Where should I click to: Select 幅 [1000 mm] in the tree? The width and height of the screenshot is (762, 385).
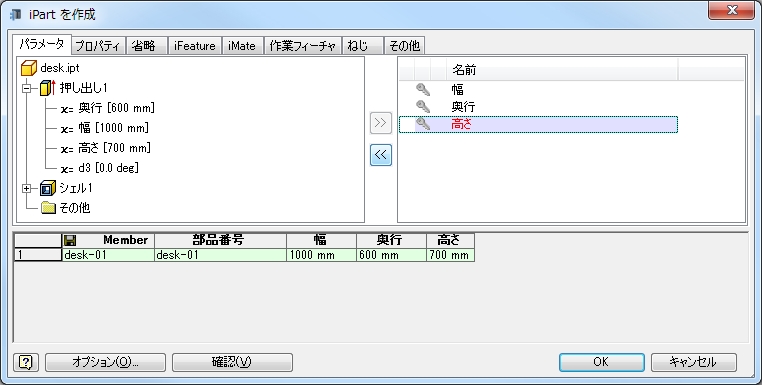pyautogui.click(x=113, y=128)
